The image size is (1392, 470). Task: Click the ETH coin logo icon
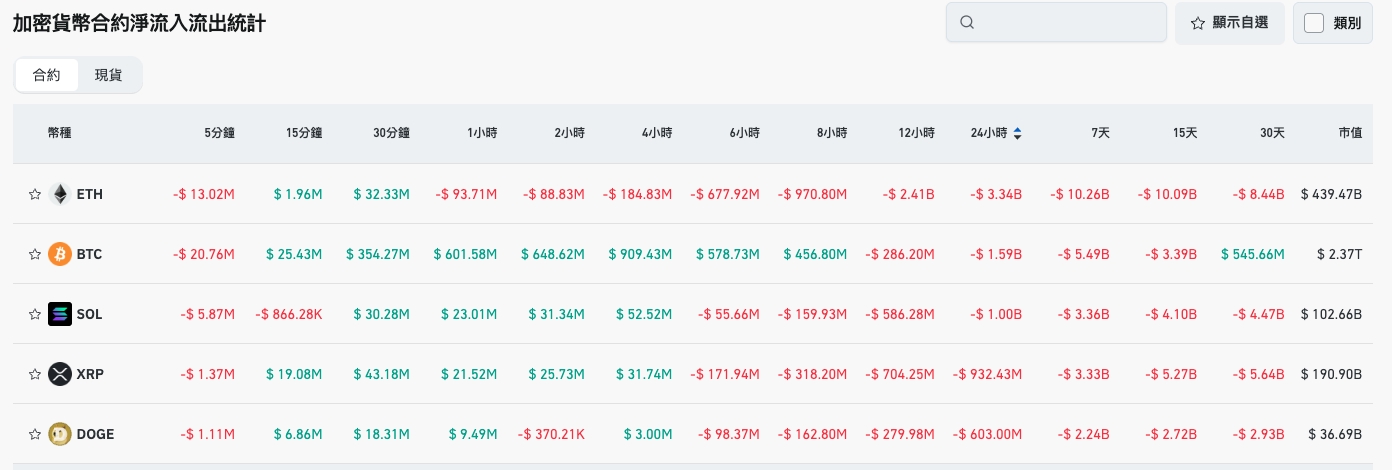(60, 194)
